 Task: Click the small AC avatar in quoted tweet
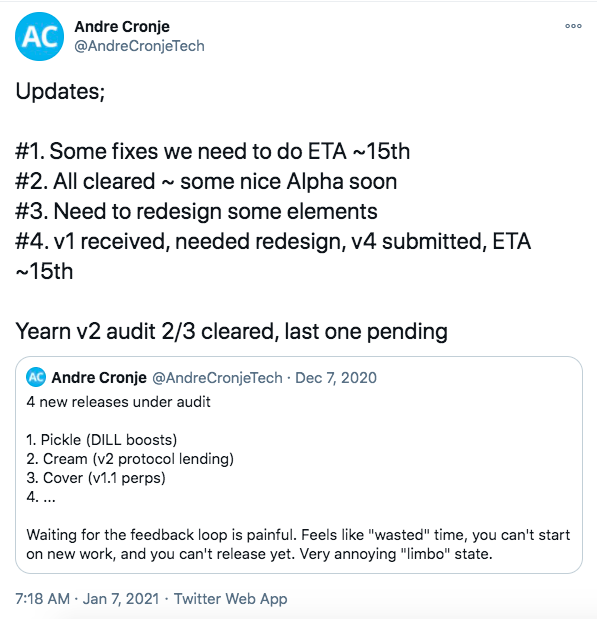pos(36,377)
